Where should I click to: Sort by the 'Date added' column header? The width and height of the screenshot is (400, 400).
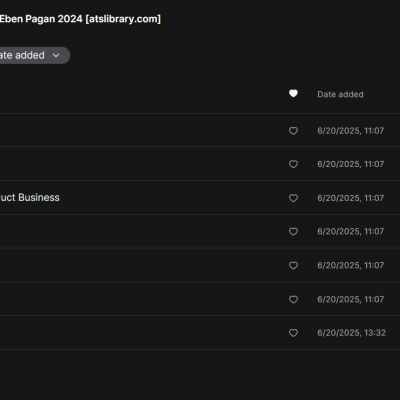pyautogui.click(x=340, y=94)
